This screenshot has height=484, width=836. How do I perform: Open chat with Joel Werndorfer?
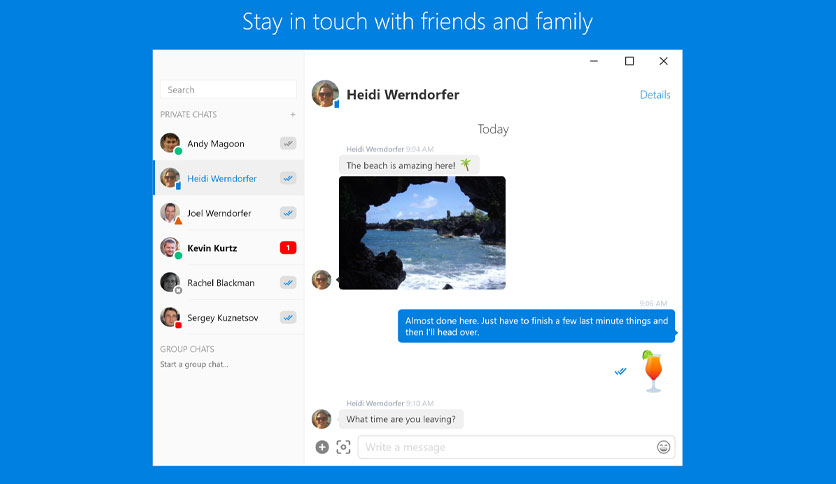tap(229, 213)
